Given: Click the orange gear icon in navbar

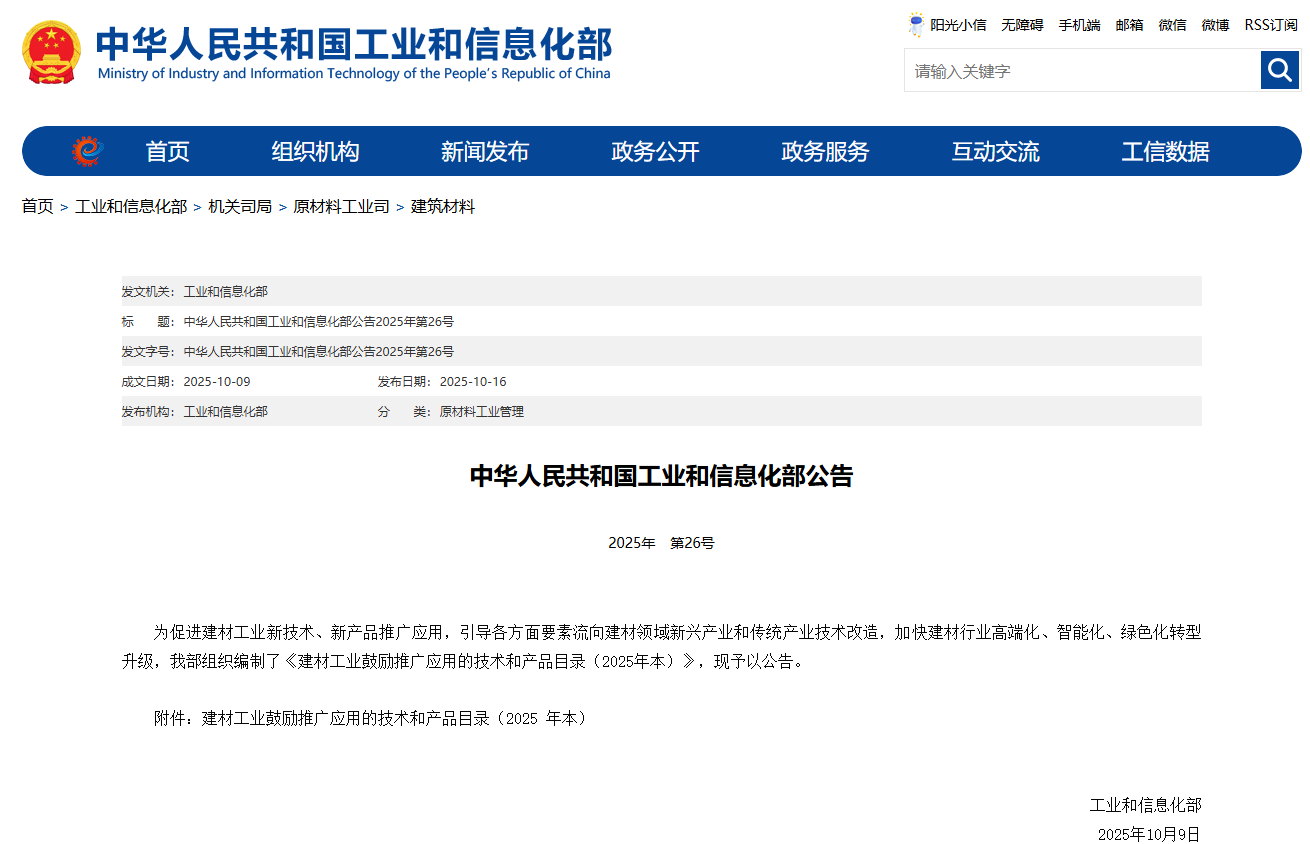Looking at the screenshot, I should (87, 151).
